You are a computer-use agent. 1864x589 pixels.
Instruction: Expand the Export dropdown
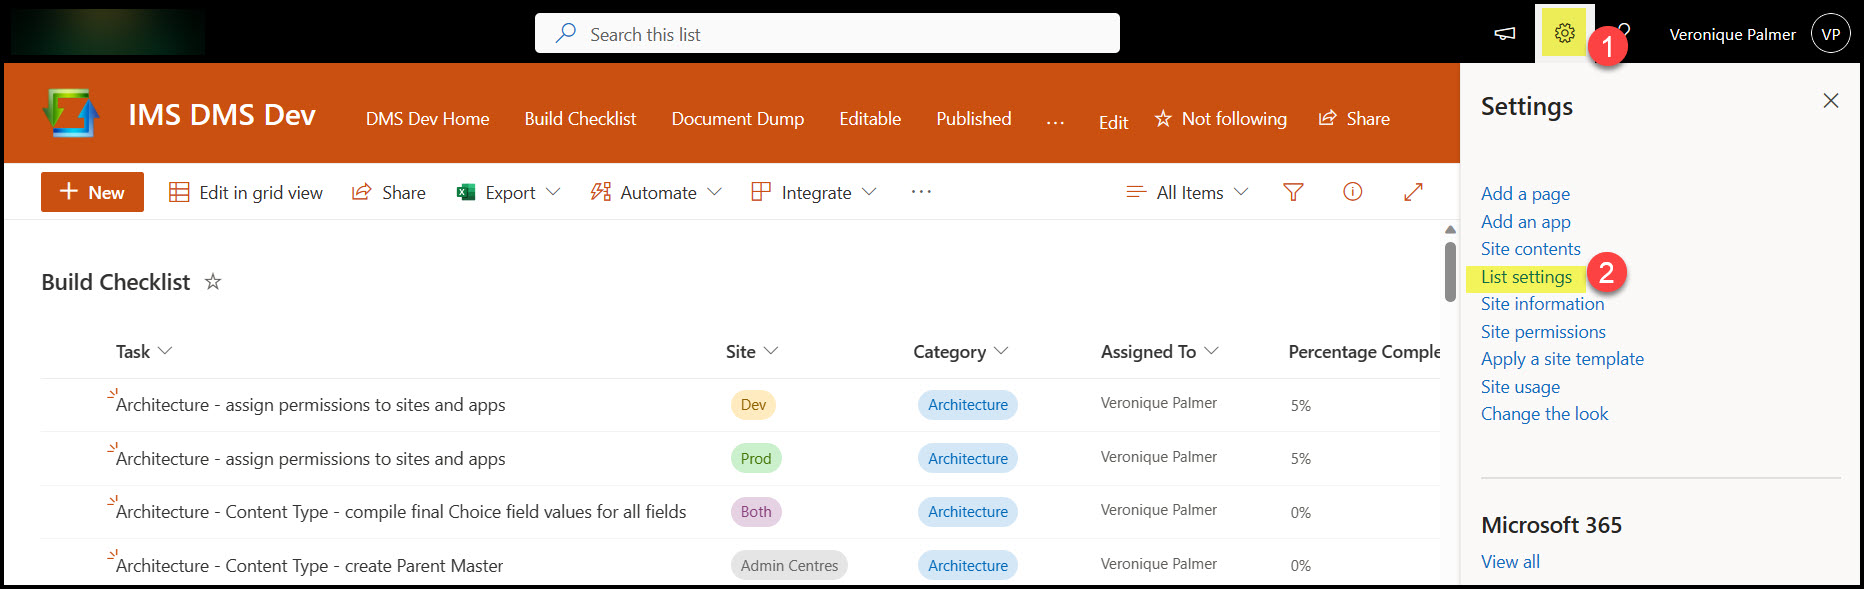click(x=508, y=192)
